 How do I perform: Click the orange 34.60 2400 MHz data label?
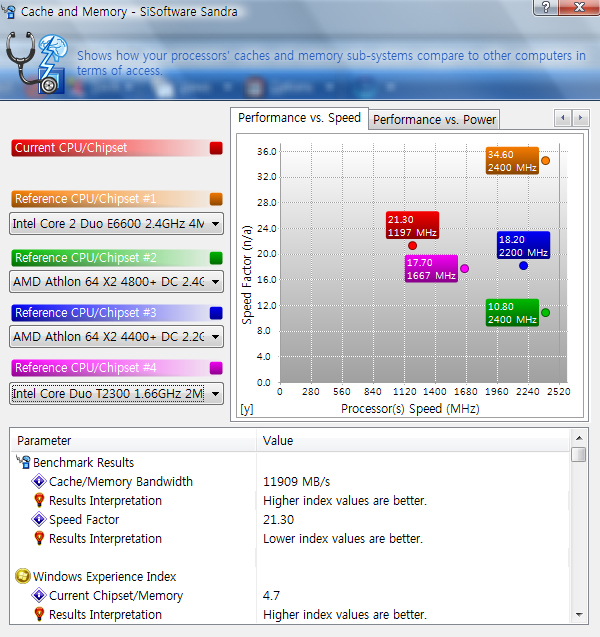click(512, 161)
